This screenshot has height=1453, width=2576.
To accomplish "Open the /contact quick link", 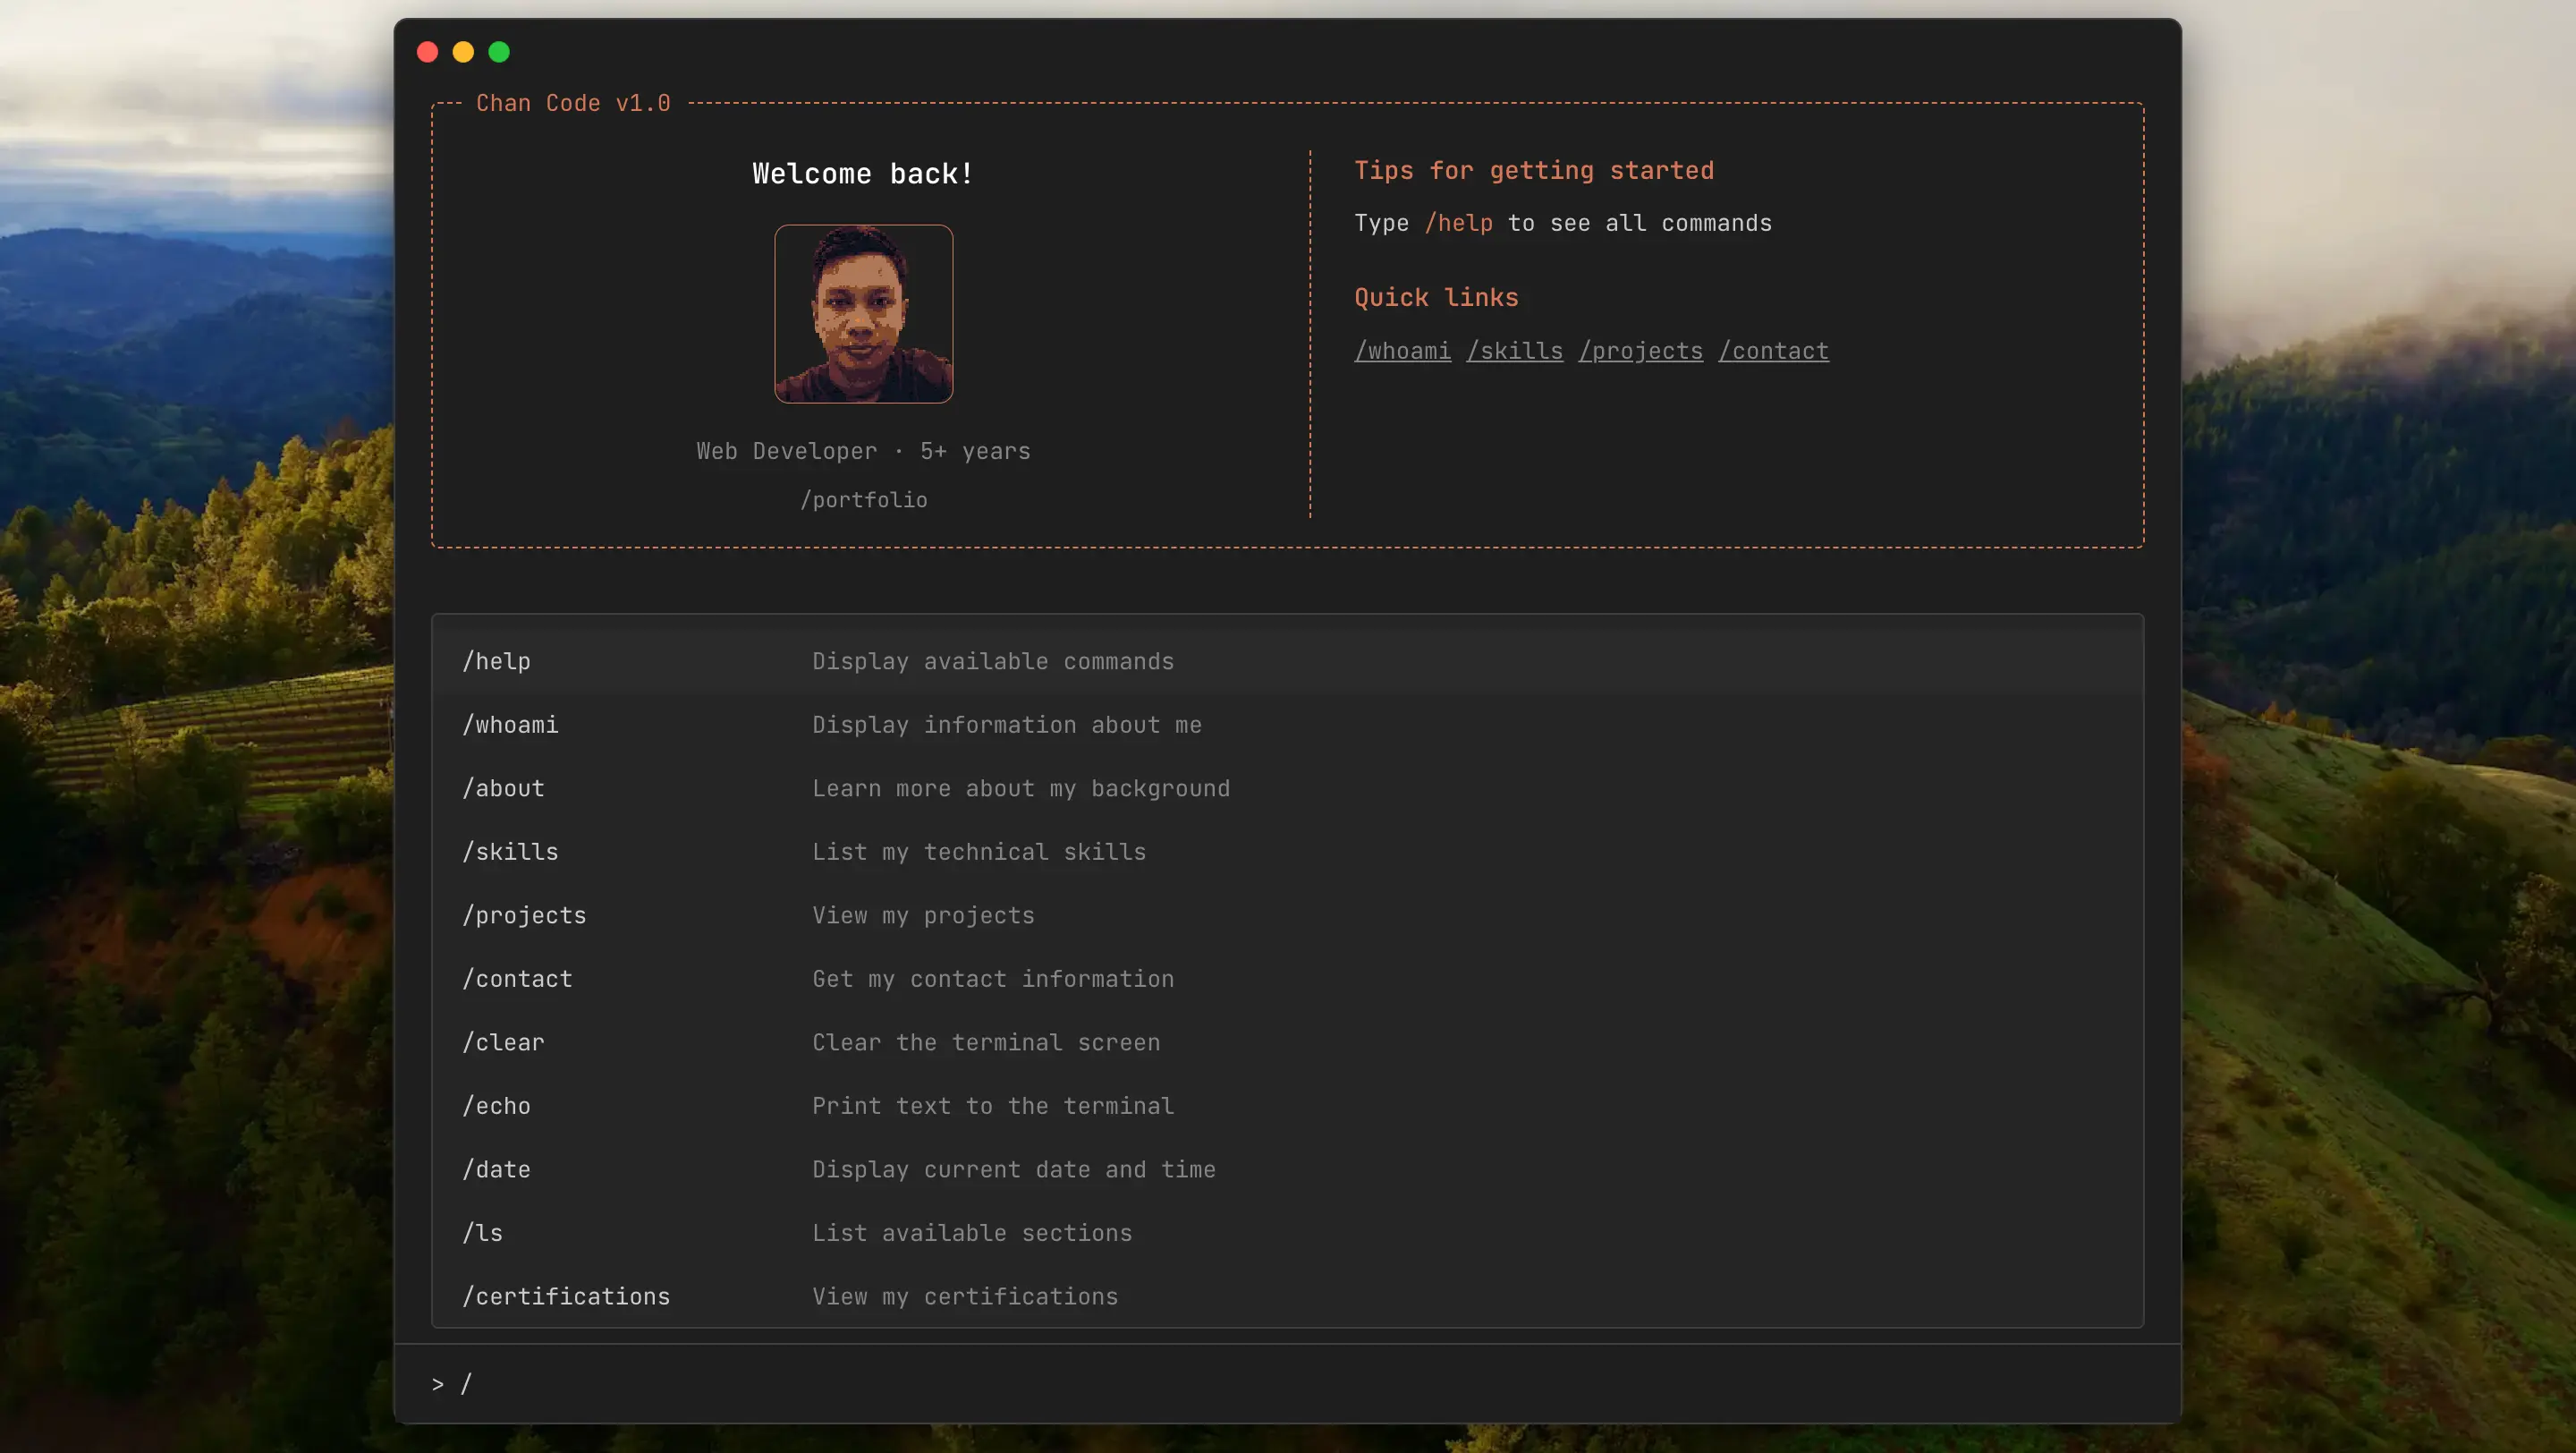I will [x=1773, y=351].
